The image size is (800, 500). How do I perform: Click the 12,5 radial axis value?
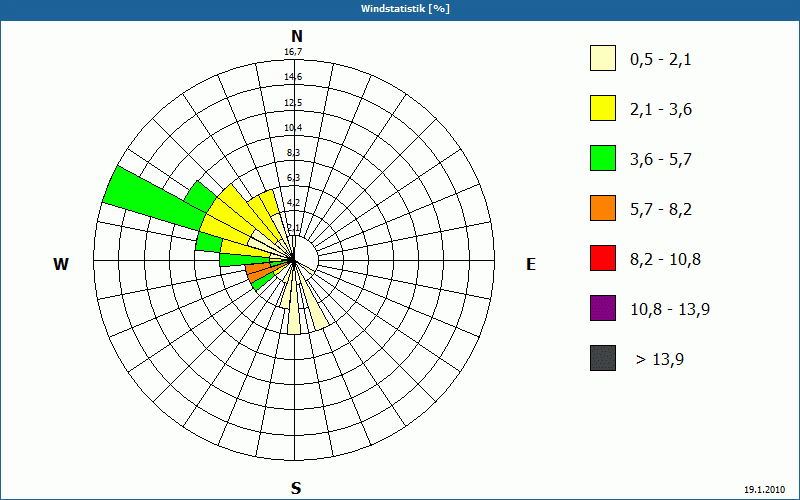coord(293,103)
